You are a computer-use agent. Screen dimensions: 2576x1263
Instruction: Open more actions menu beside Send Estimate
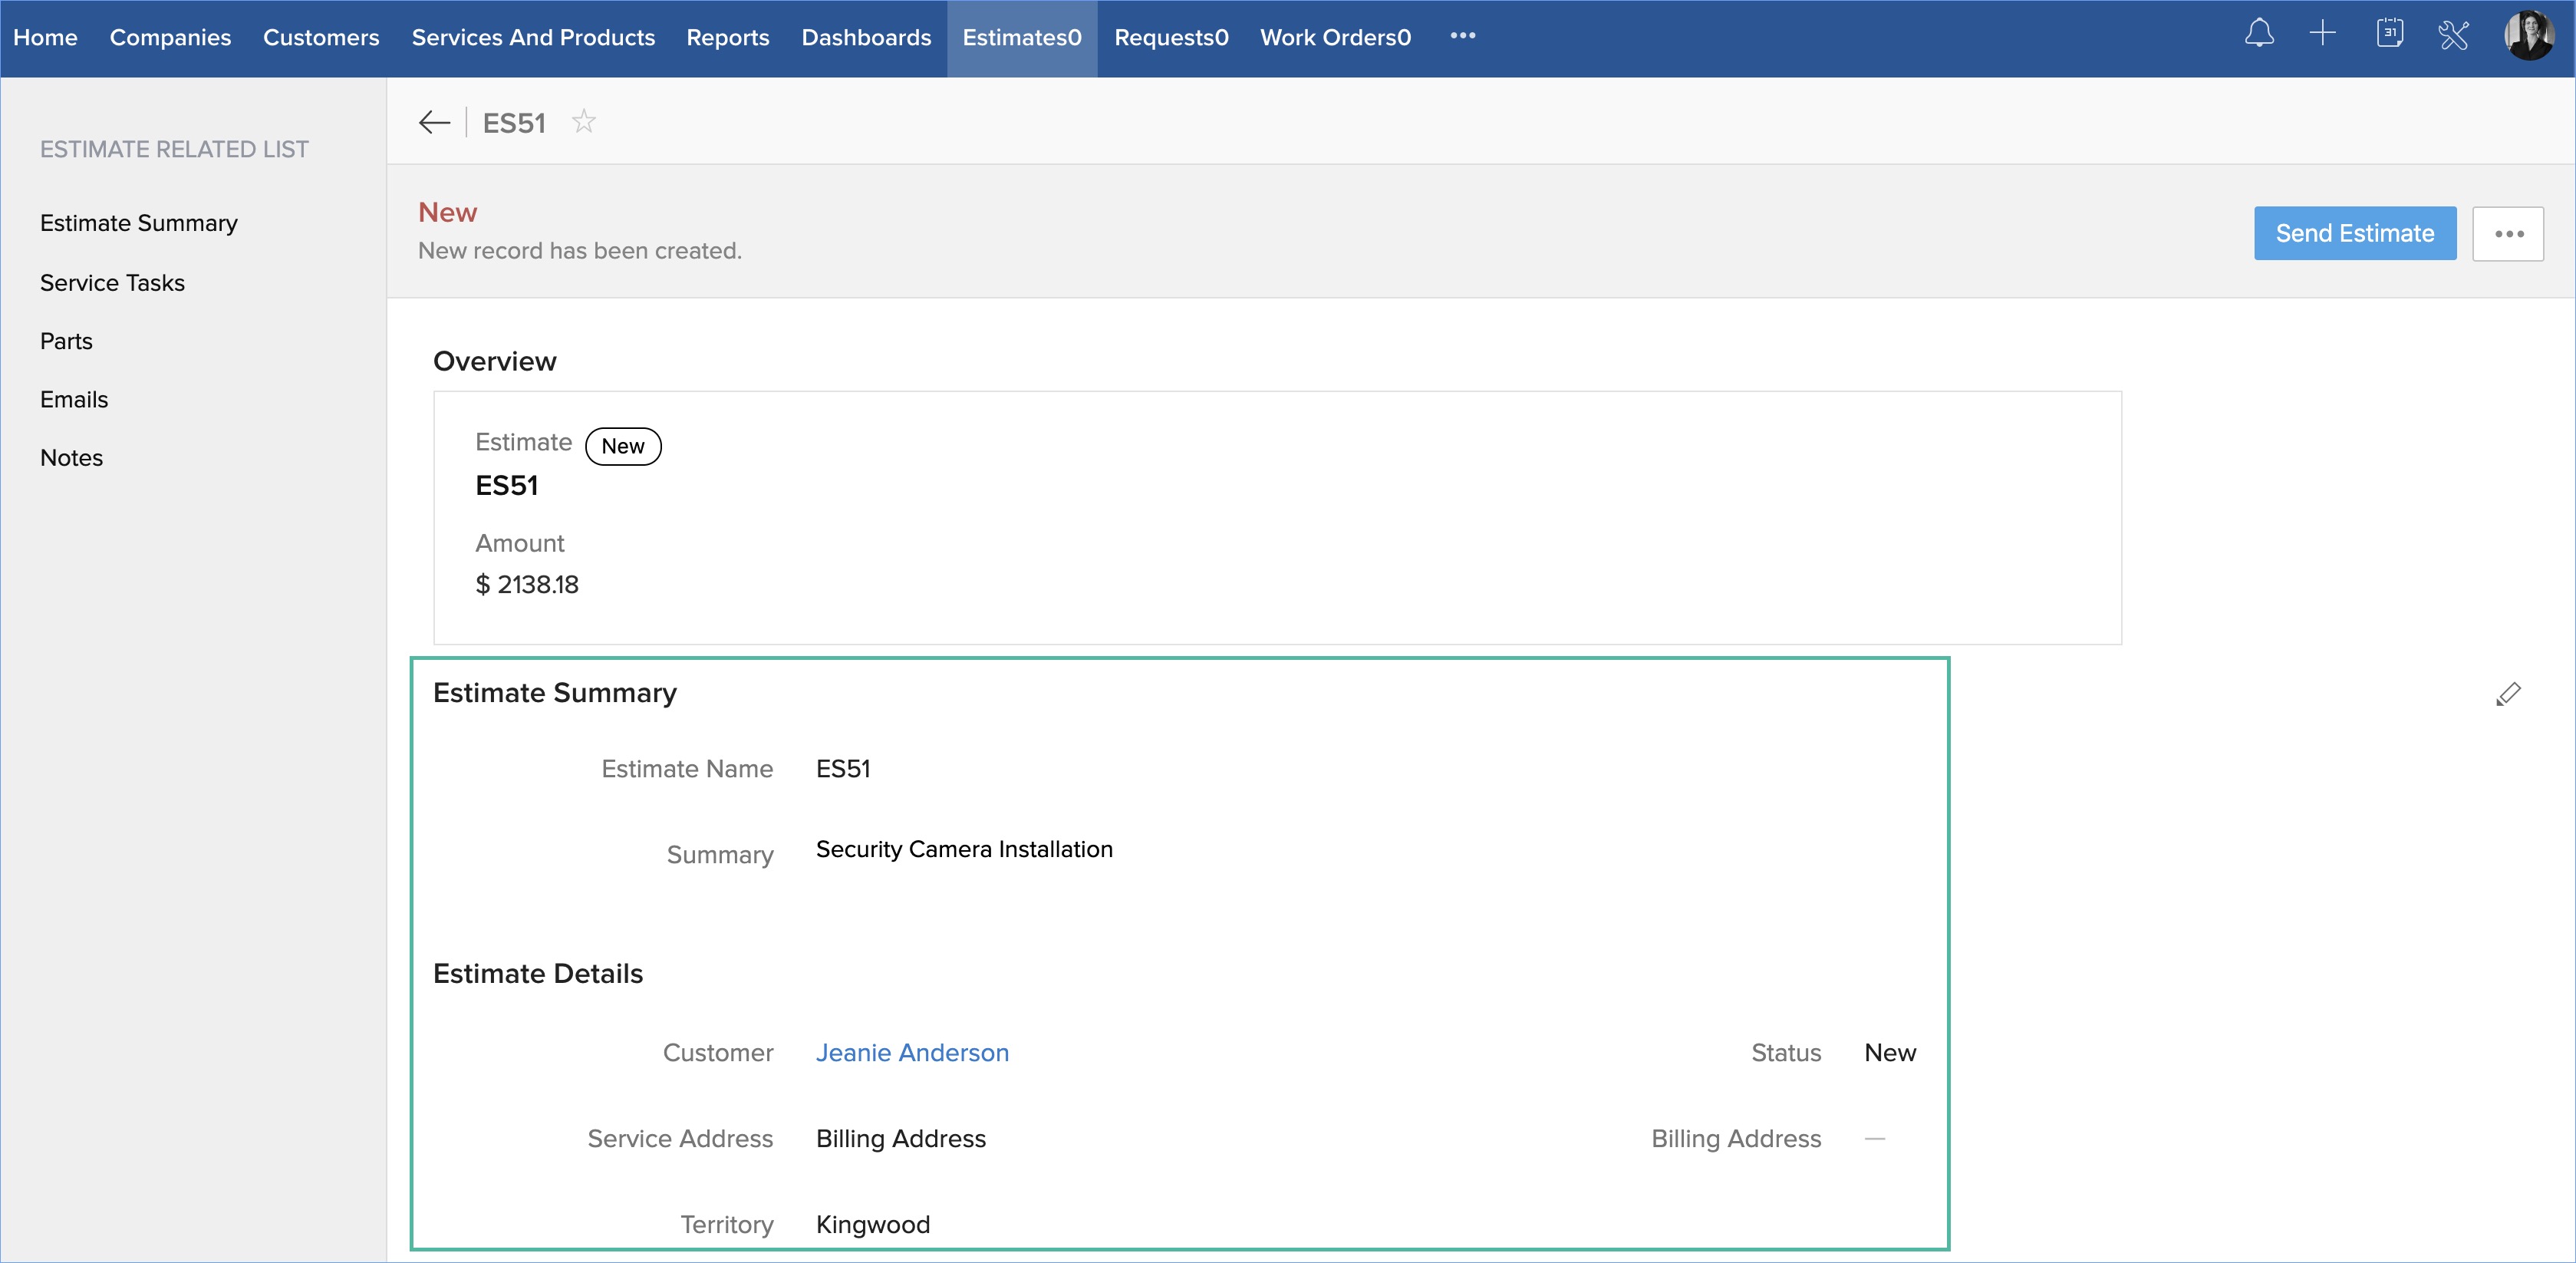pos(2507,234)
